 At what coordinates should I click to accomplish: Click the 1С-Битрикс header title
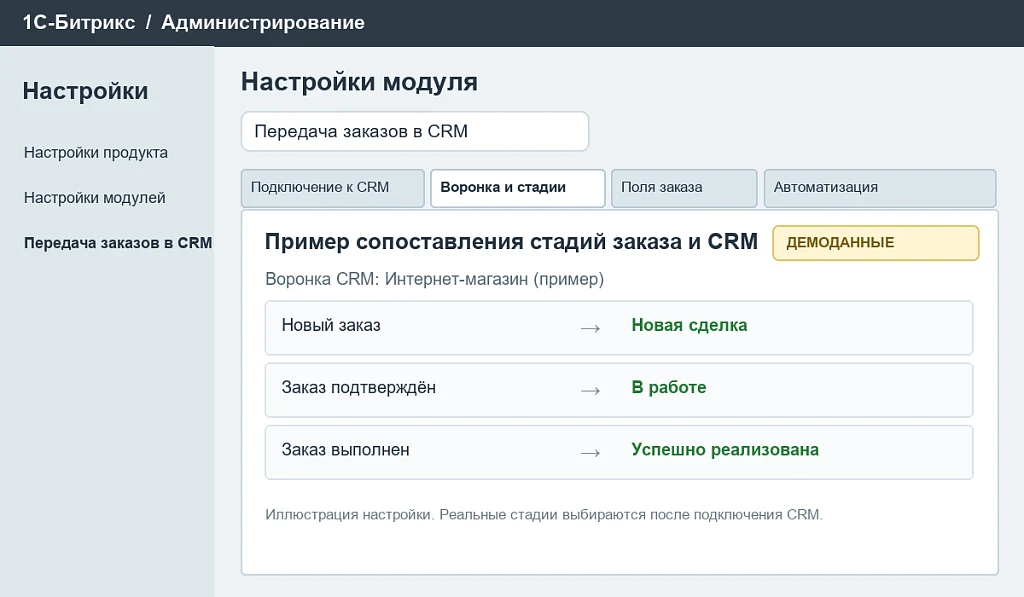click(79, 22)
